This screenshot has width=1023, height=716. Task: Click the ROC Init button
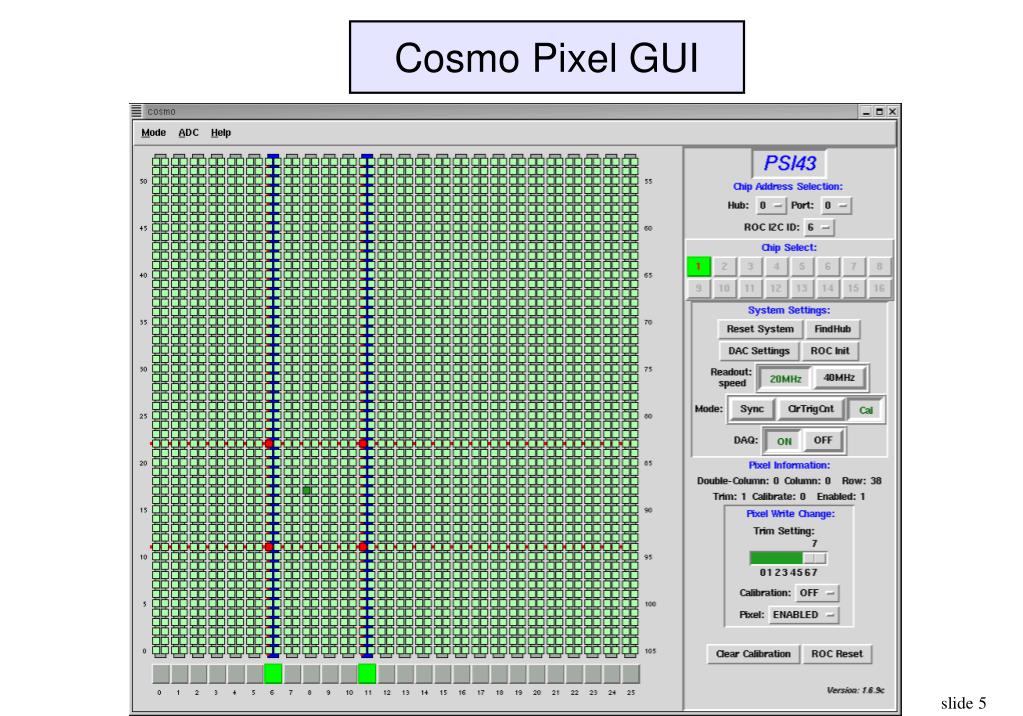[x=830, y=351]
